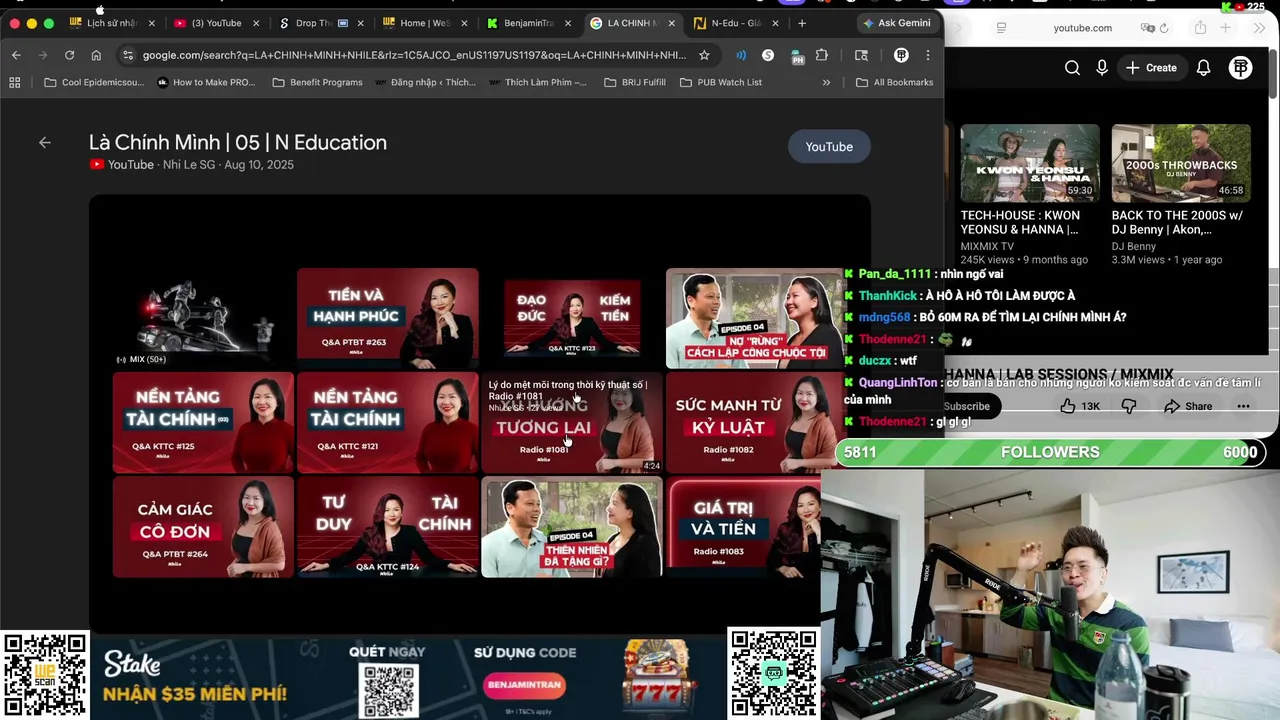
Task: Switch to the (3) YouTube Chrome tab
Action: coord(215,23)
